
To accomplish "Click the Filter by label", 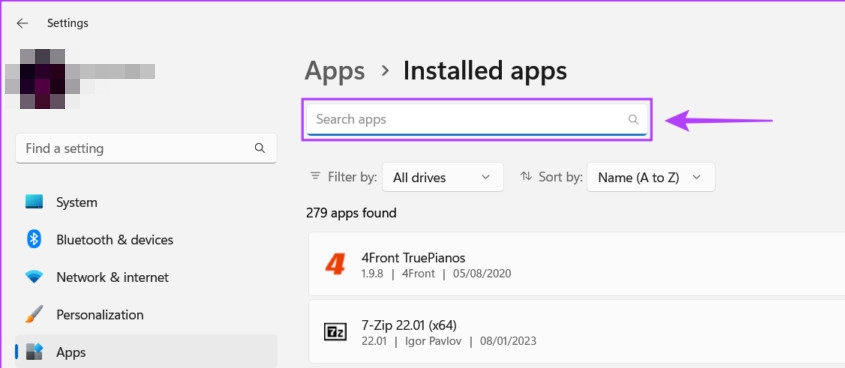I will point(352,177).
